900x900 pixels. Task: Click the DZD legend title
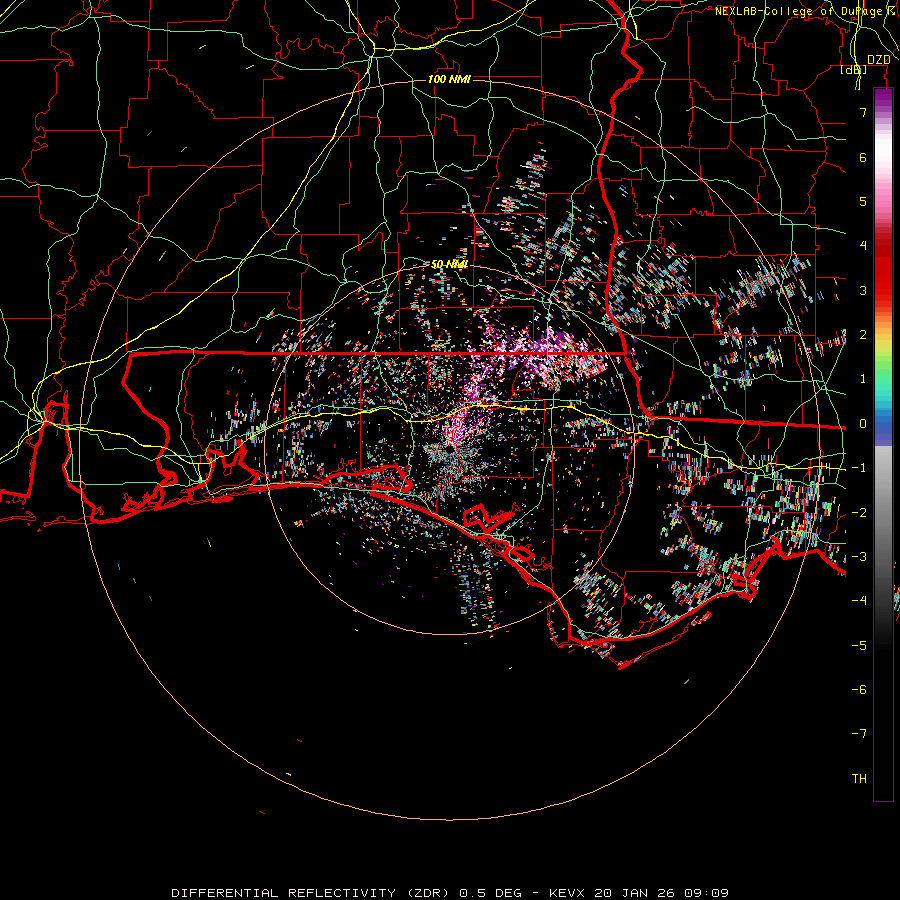(878, 60)
